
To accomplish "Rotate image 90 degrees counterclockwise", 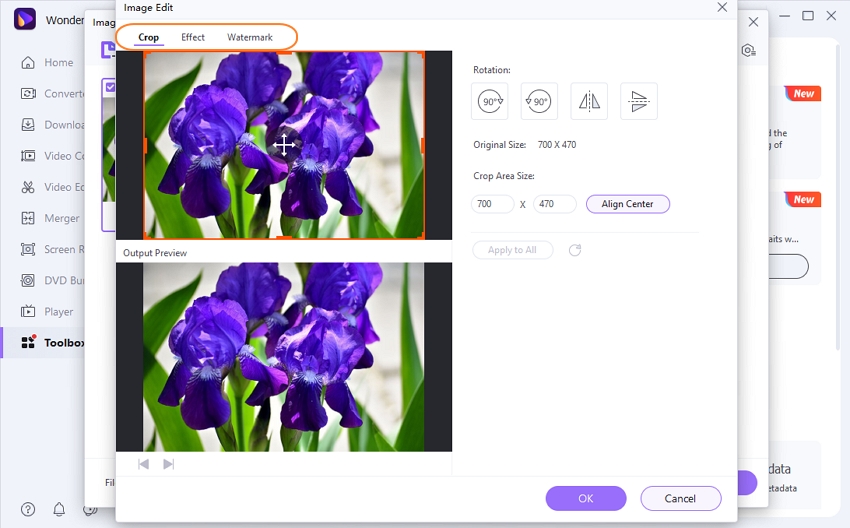I will [539, 101].
